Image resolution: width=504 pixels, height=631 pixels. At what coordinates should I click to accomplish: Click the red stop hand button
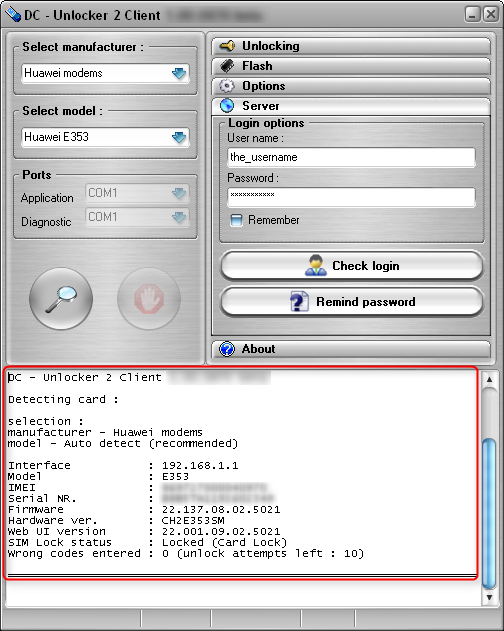(x=149, y=299)
